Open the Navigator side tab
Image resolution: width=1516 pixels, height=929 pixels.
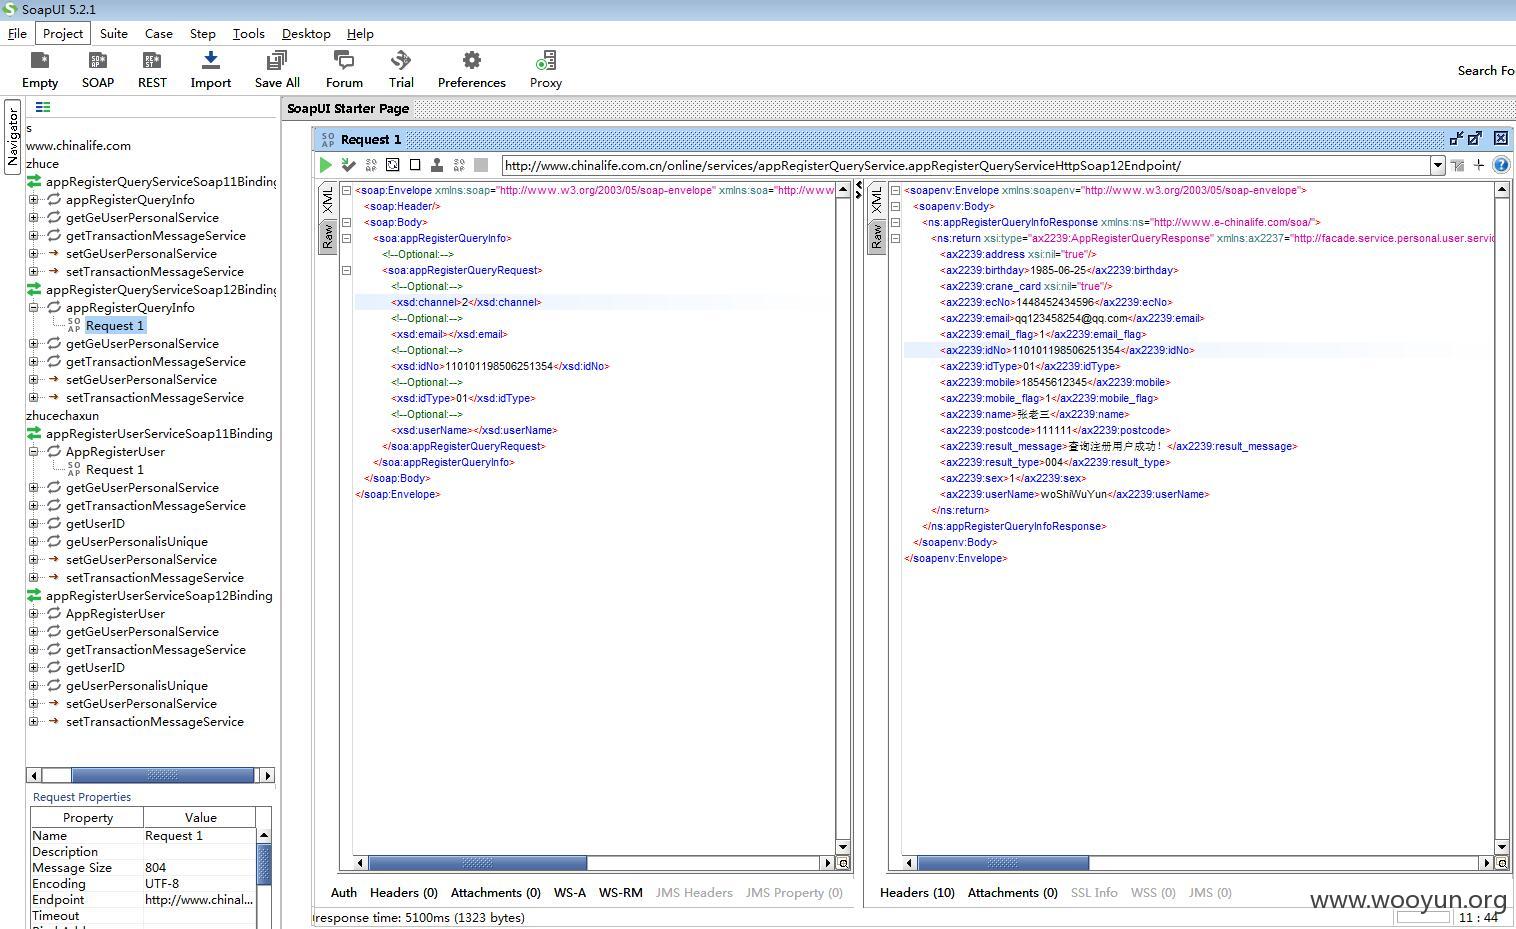(12, 137)
